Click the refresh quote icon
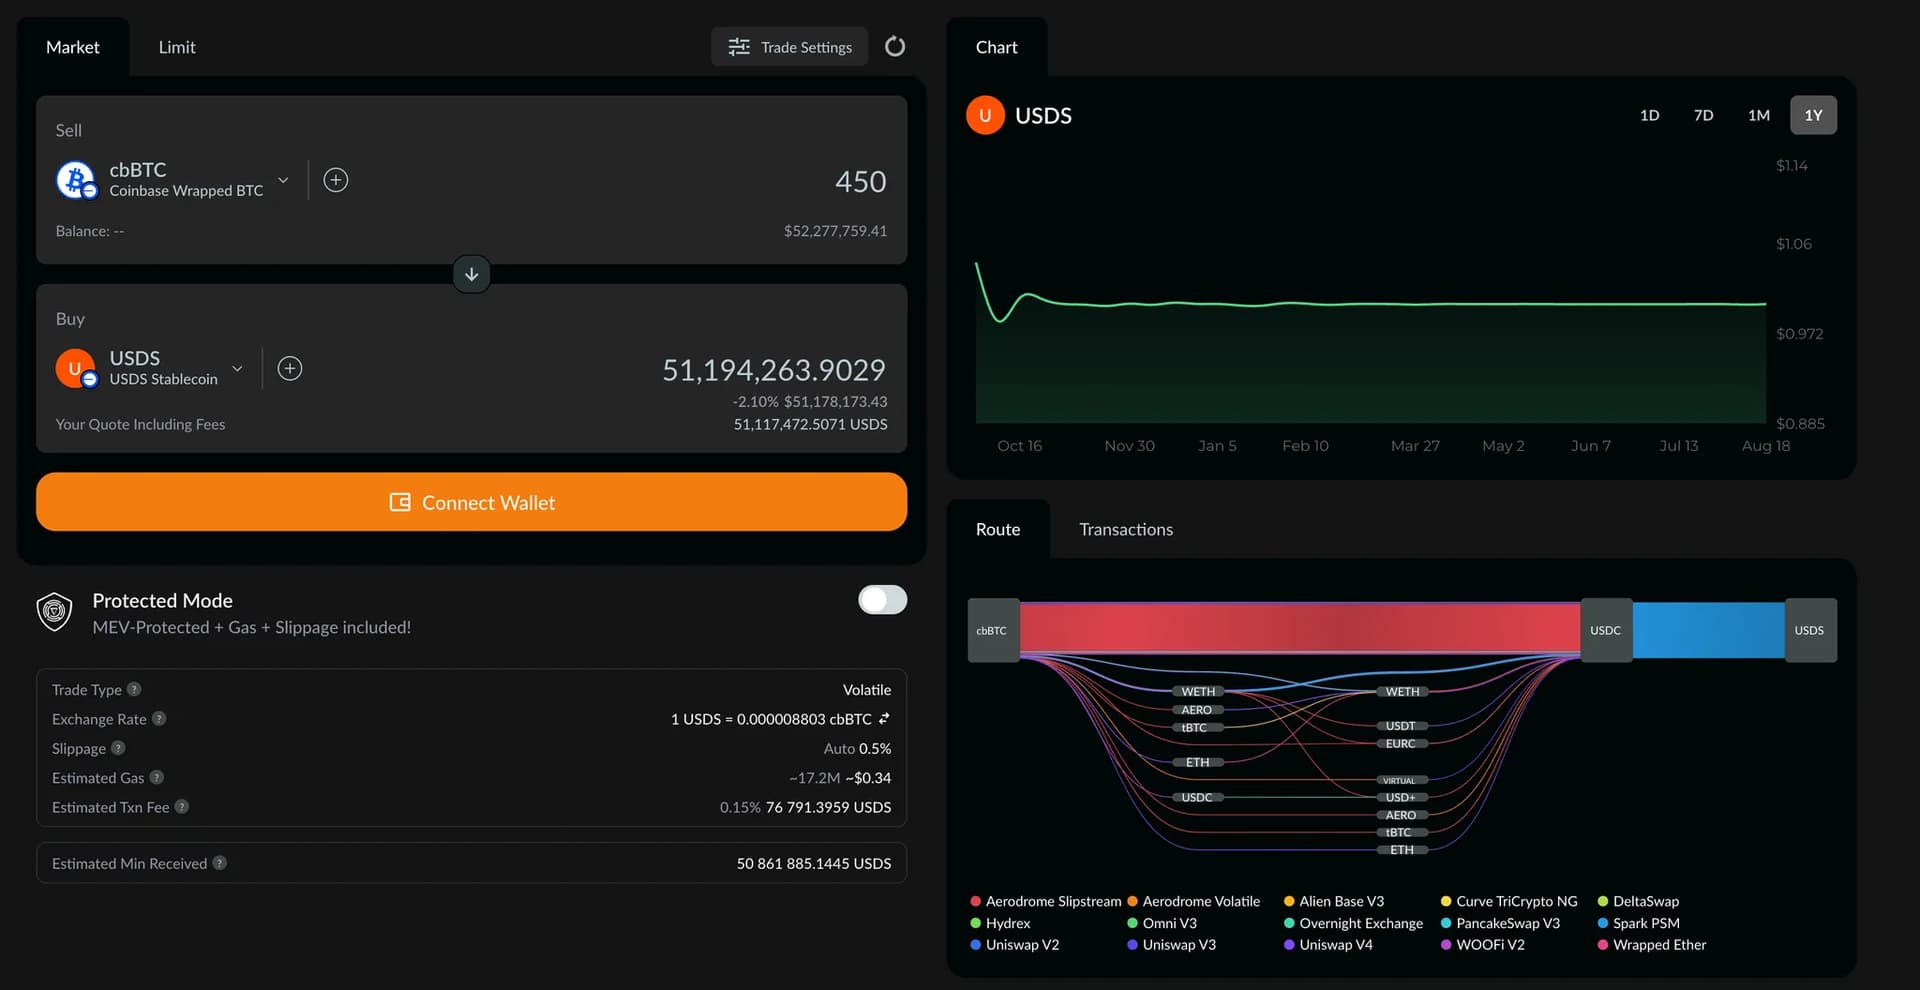 coord(895,46)
